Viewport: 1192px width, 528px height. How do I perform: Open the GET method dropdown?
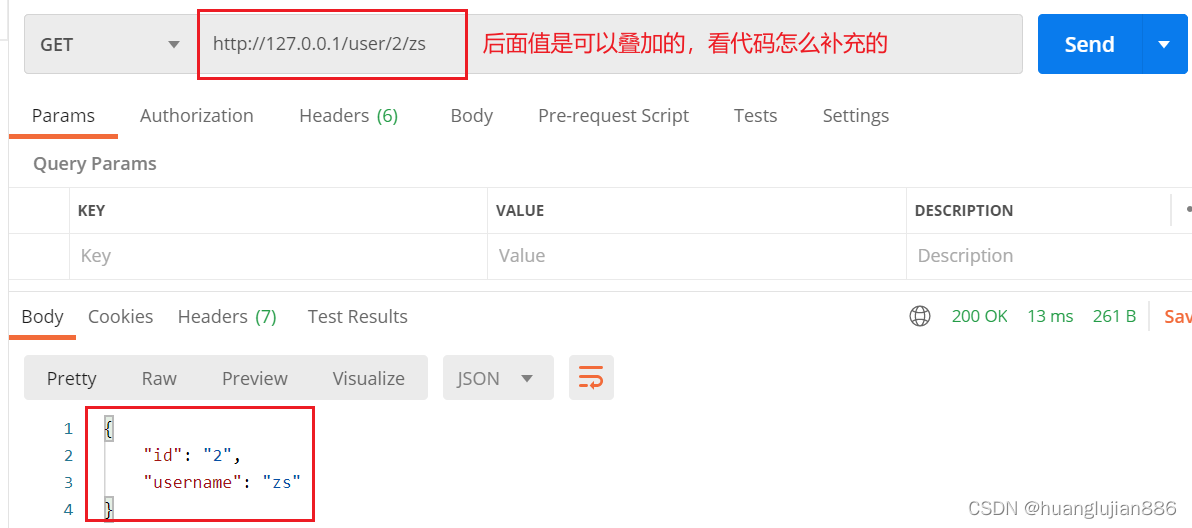(x=112, y=44)
